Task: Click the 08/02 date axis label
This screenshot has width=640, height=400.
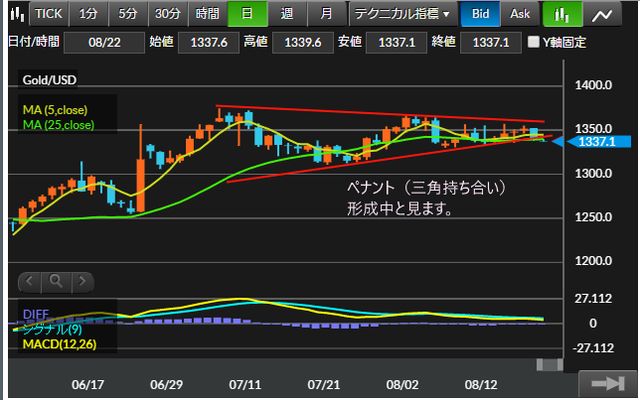Action: [x=402, y=384]
